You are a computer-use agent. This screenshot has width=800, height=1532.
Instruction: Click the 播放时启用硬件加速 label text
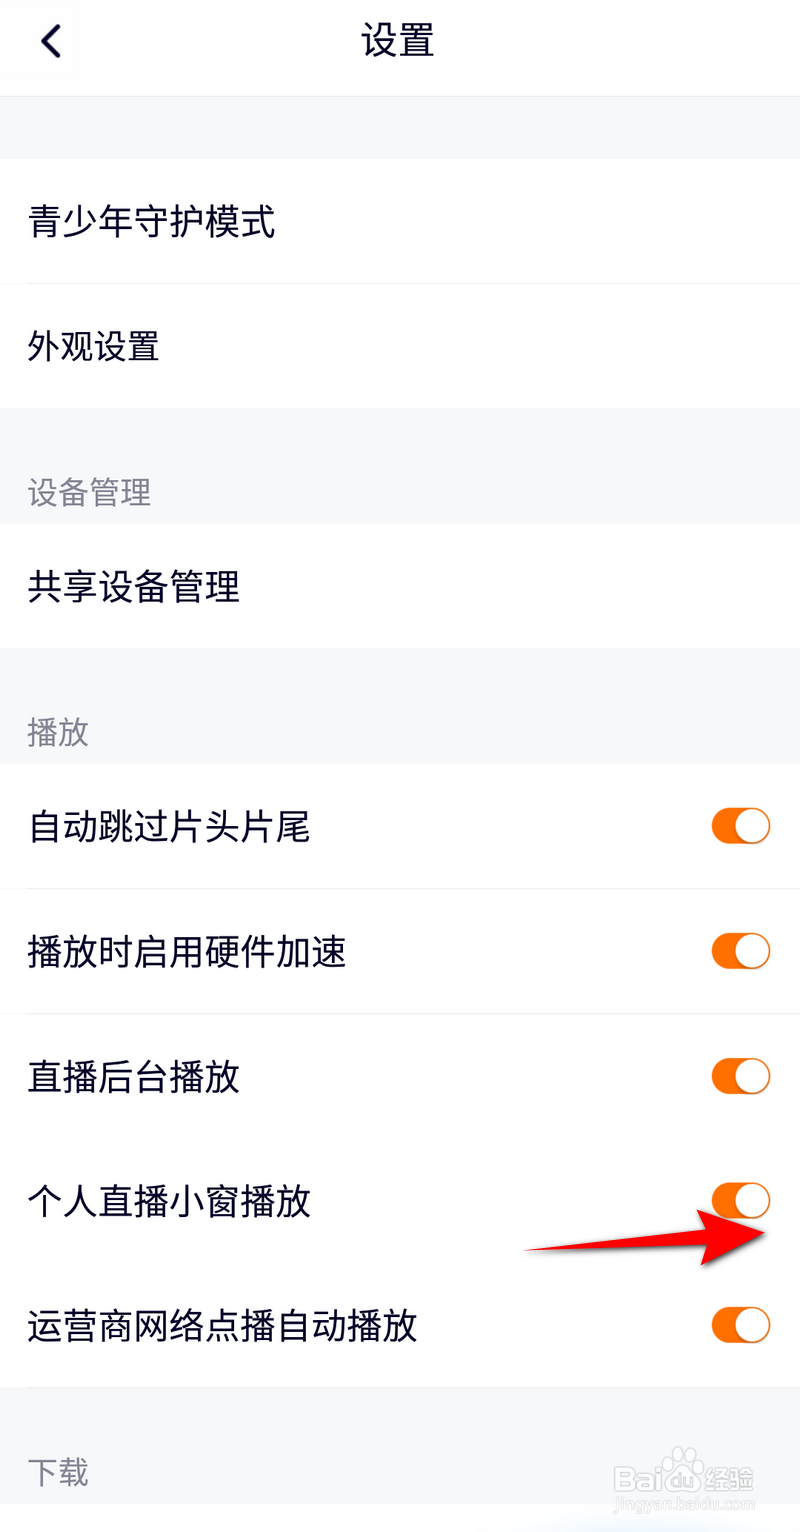click(x=187, y=952)
